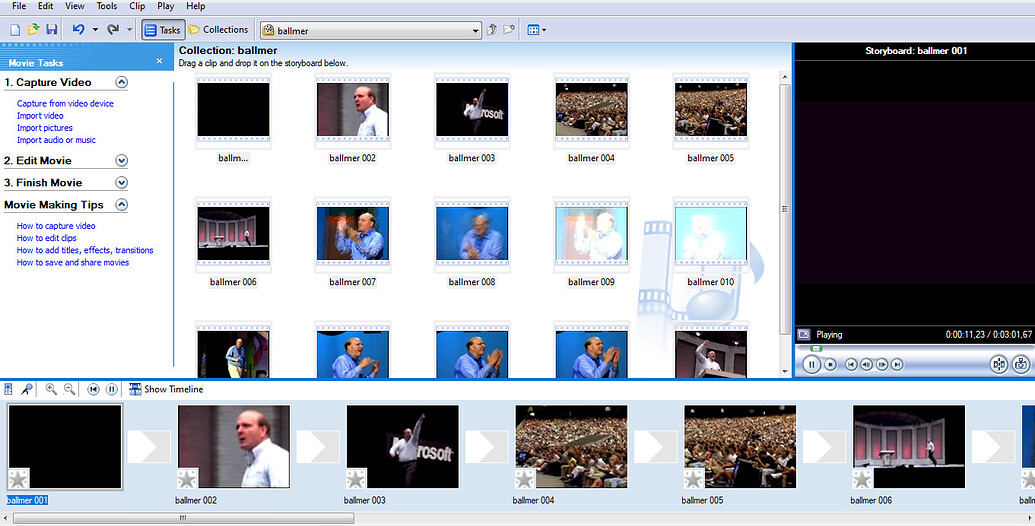The image size is (1035, 526).
Task: Click transition cell between ballmer 001 and 002
Action: click(149, 447)
